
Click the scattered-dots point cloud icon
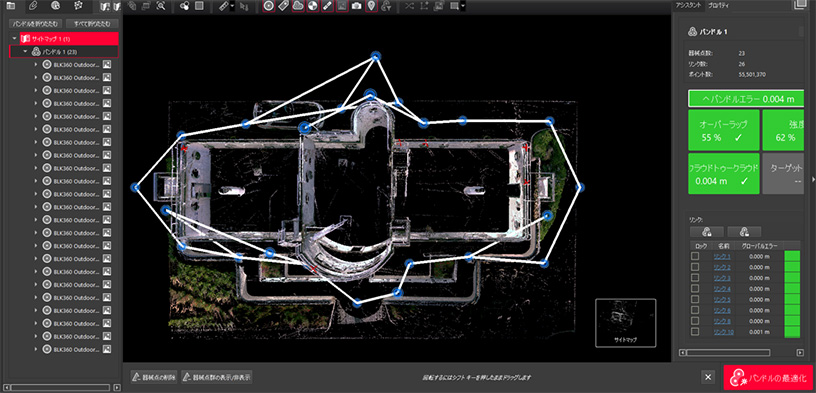point(78,6)
